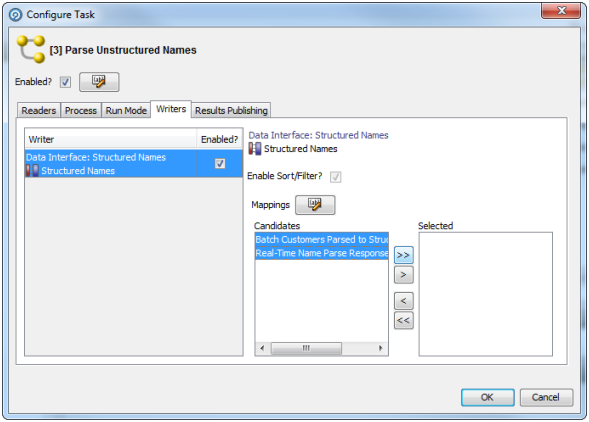Click the Writer column header
Image resolution: width=589 pixels, height=422 pixels.
111,139
